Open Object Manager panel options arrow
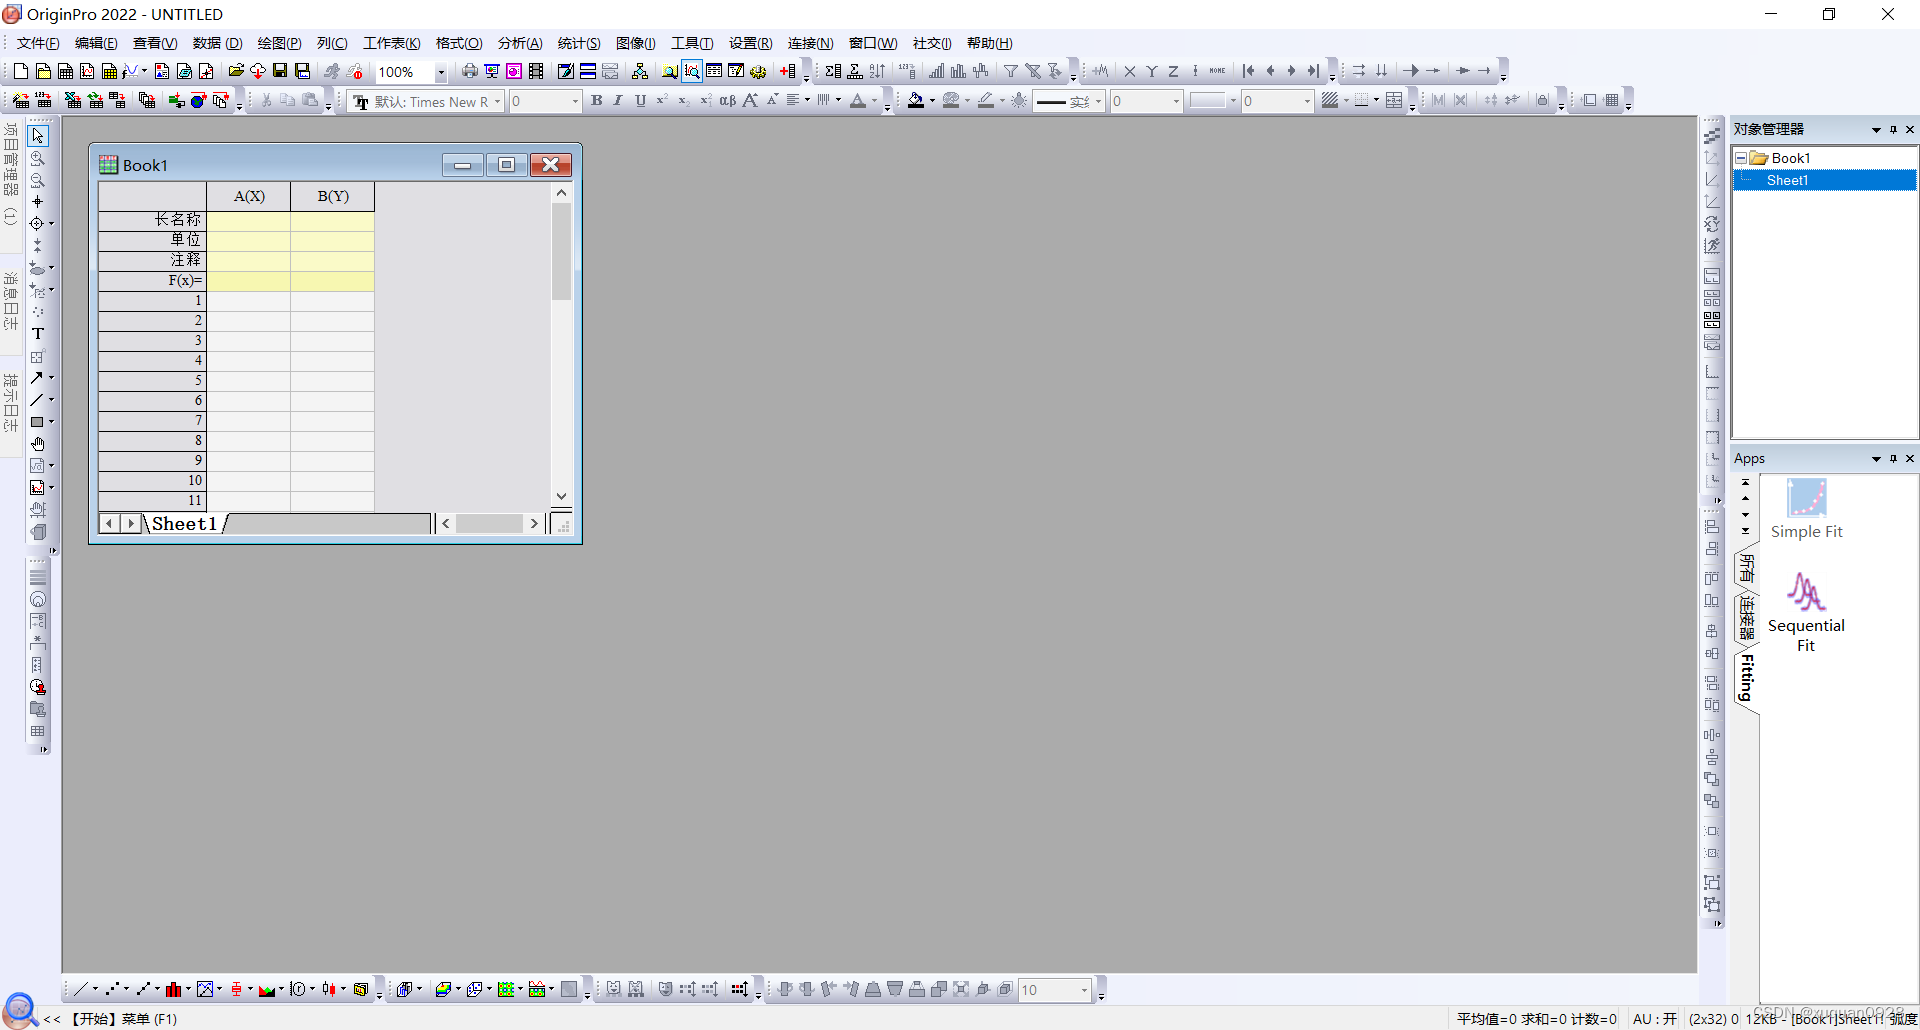Screen dimensions: 1920x1030 pos(1876,130)
